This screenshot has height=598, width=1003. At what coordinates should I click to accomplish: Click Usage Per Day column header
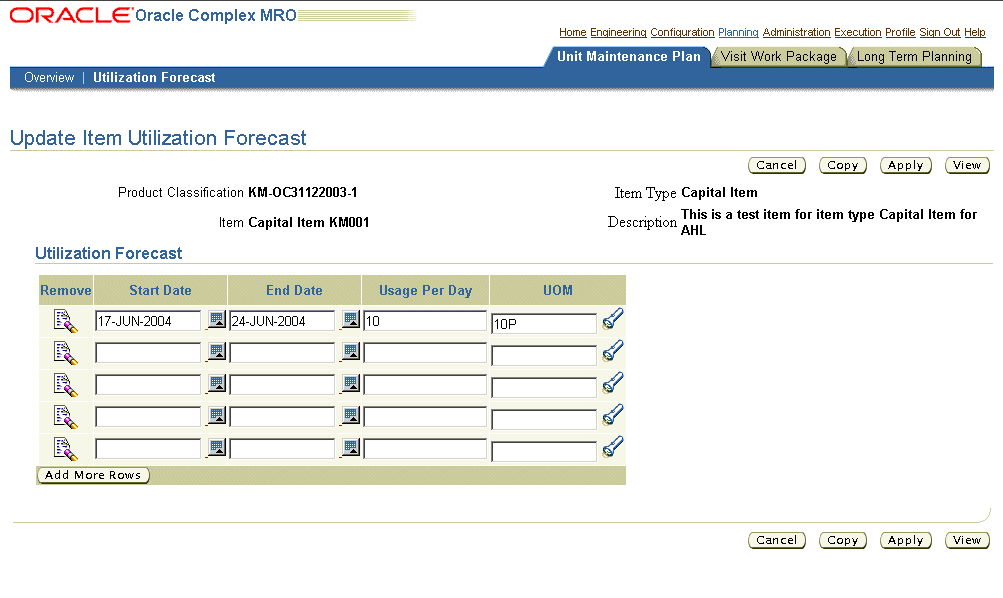point(425,290)
